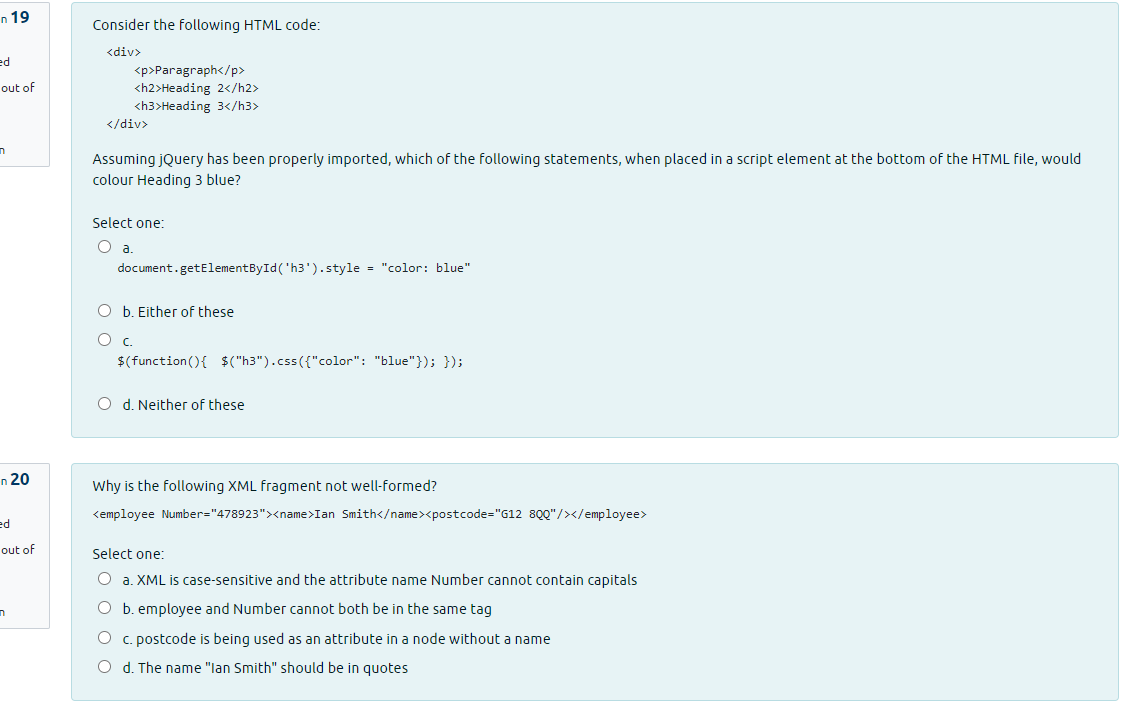Choose the 'Either of these' radio button

pyautogui.click(x=104, y=311)
